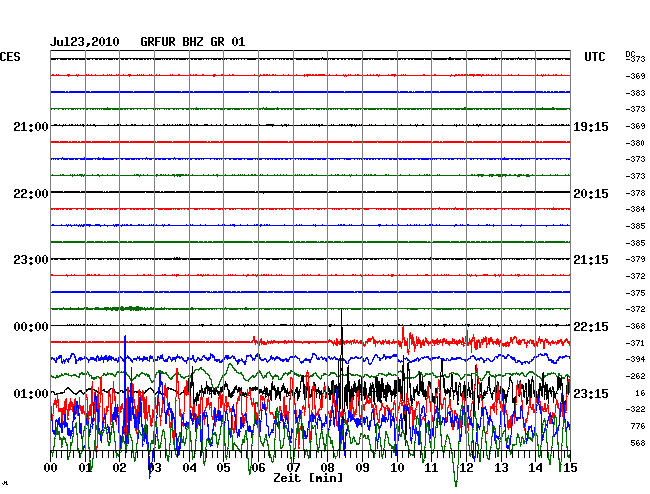Select the 20:15 UTC time label
The image size is (650, 494).
click(591, 194)
